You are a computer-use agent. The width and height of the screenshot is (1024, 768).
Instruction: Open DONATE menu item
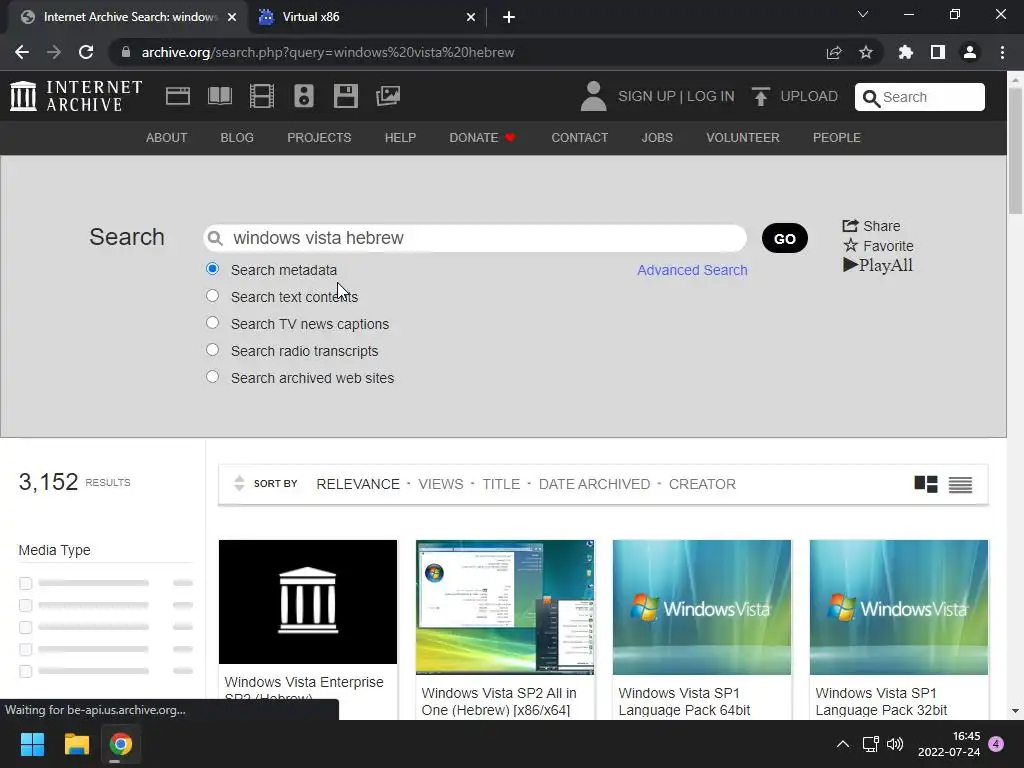click(x=483, y=138)
